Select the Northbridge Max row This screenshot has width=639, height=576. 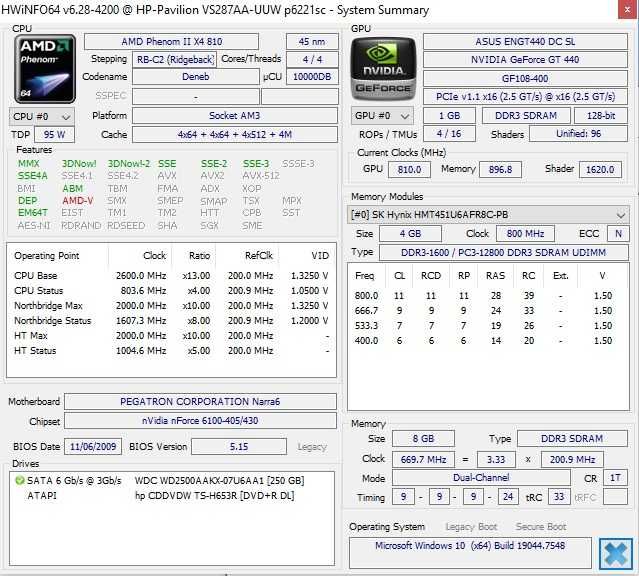[171, 306]
